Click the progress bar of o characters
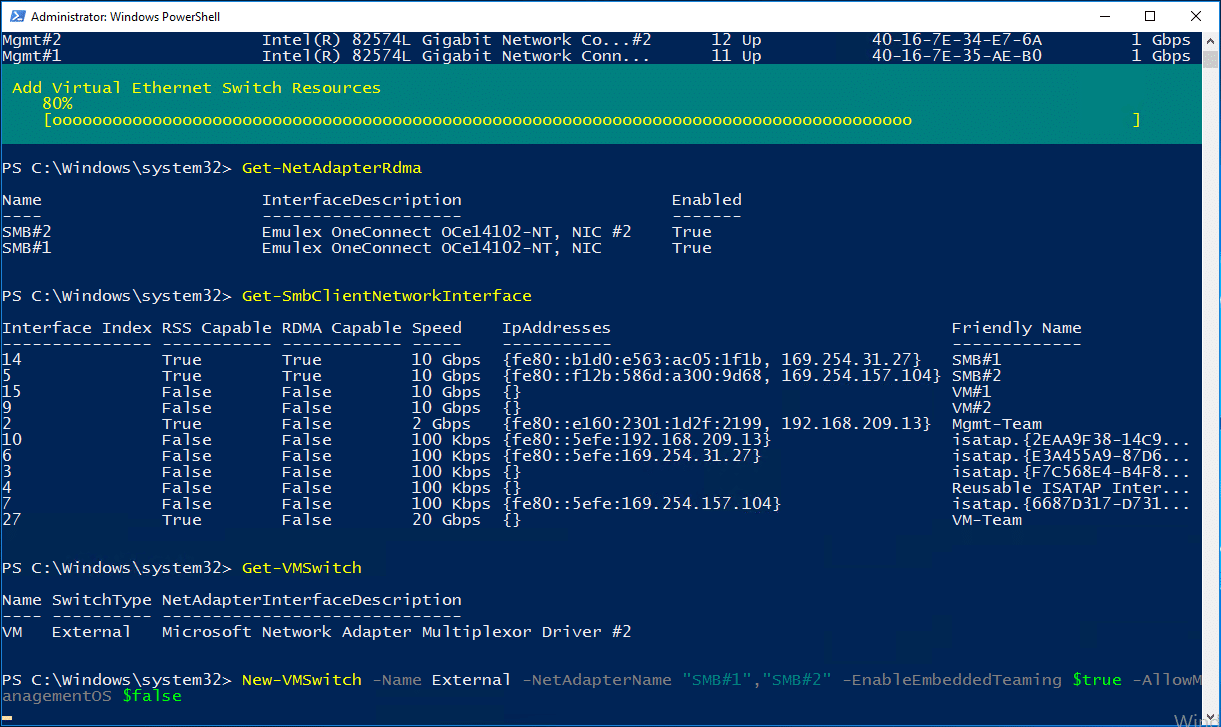This screenshot has width=1221, height=727. (591, 120)
